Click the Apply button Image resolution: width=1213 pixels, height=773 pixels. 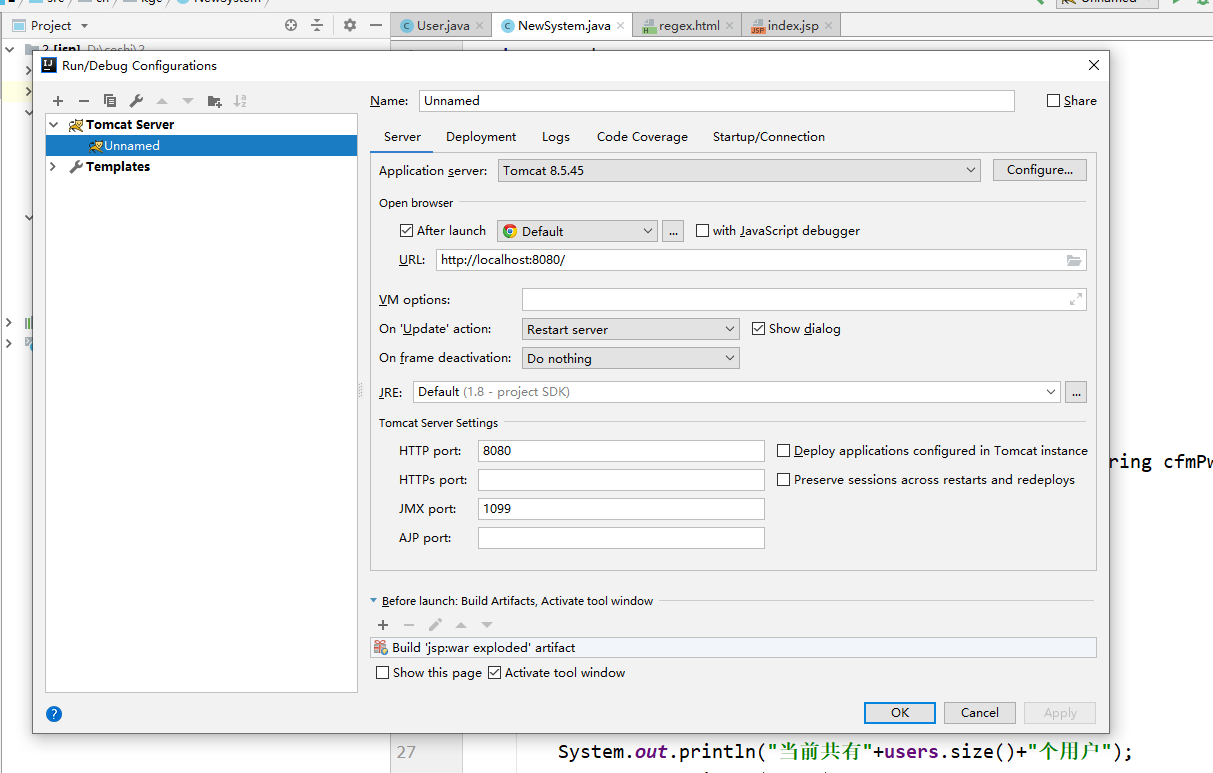1060,713
